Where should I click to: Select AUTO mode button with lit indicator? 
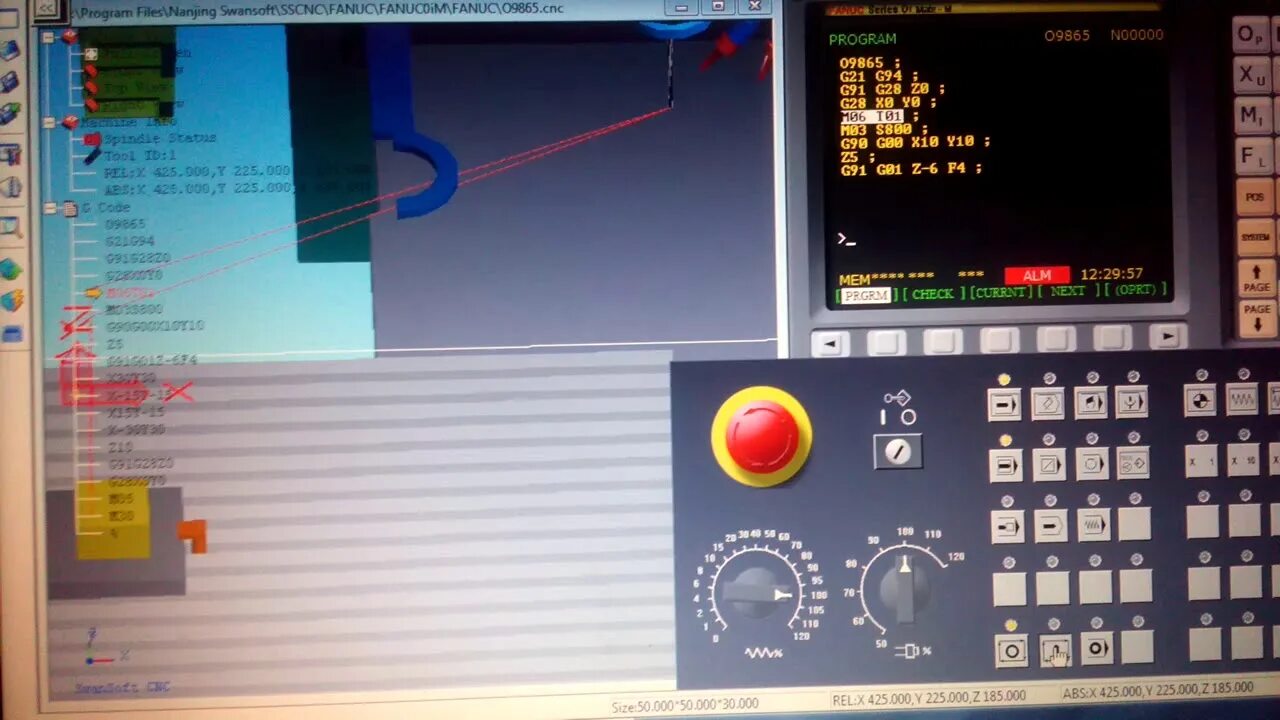click(x=1004, y=404)
